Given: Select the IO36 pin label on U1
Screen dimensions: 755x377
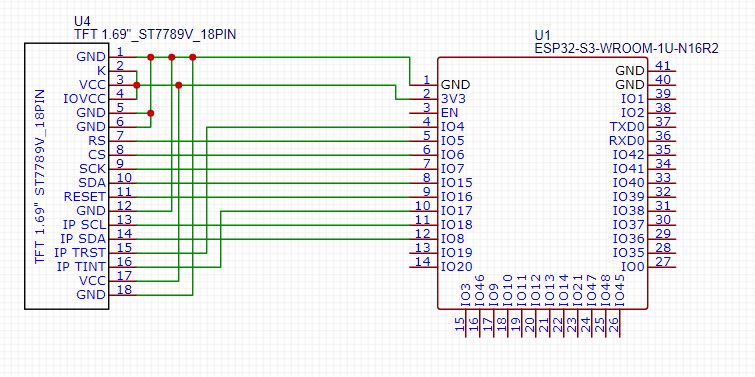Looking at the screenshot, I should [x=628, y=238].
